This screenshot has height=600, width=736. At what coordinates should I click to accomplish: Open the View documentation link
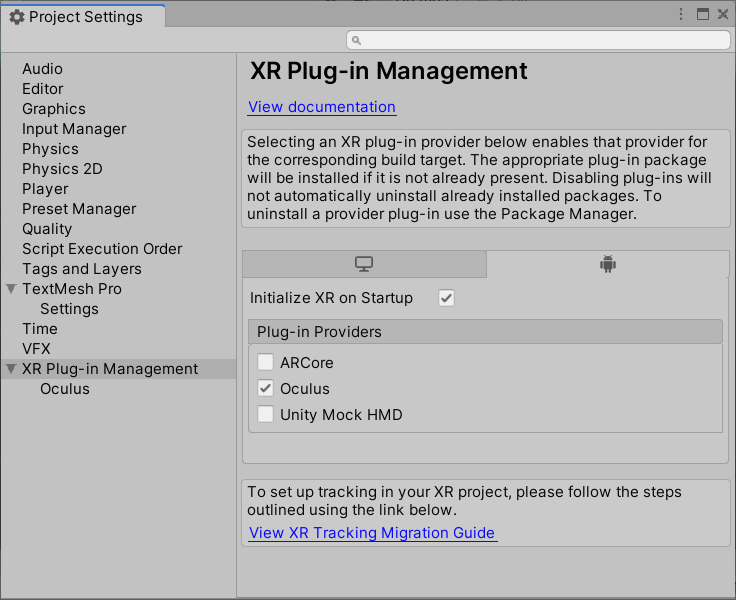click(322, 107)
